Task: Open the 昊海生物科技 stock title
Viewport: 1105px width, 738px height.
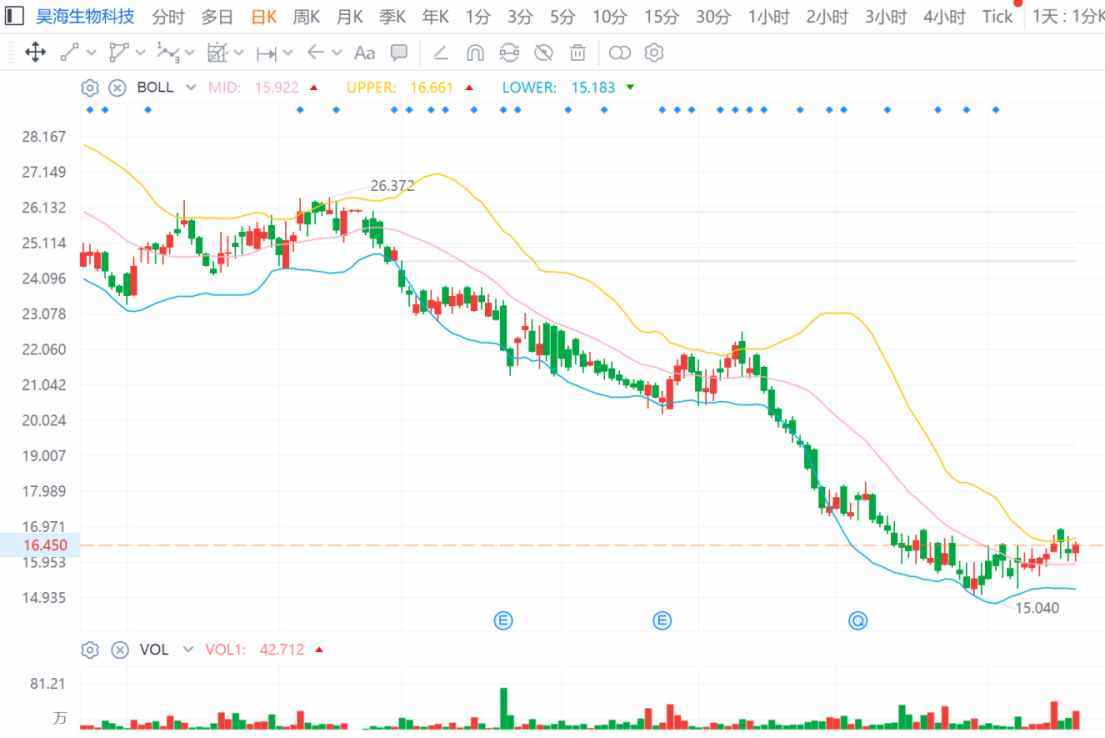Action: click(85, 16)
